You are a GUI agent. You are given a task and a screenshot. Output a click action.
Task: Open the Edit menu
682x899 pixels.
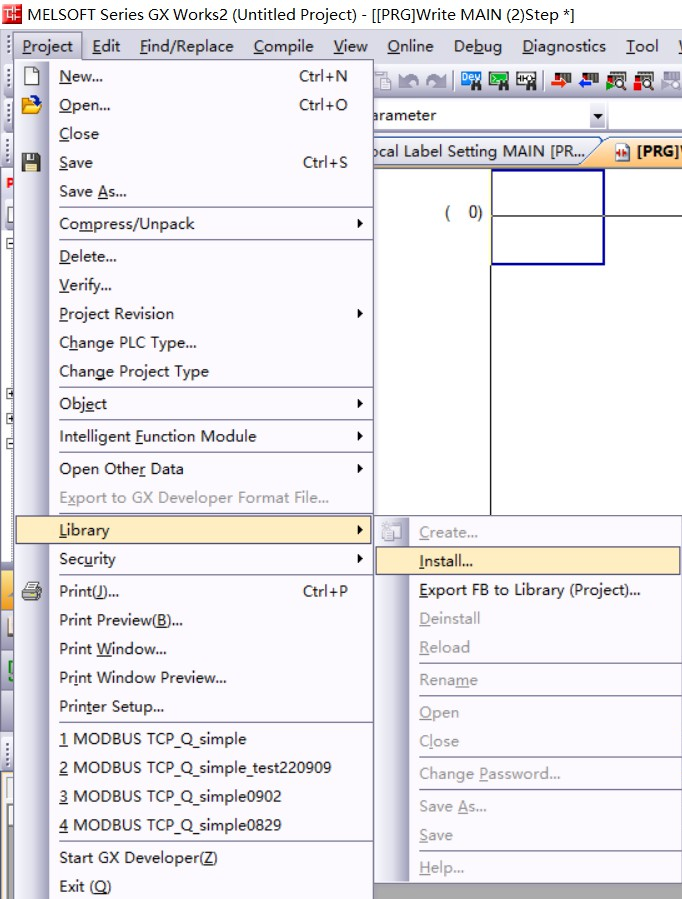point(106,46)
